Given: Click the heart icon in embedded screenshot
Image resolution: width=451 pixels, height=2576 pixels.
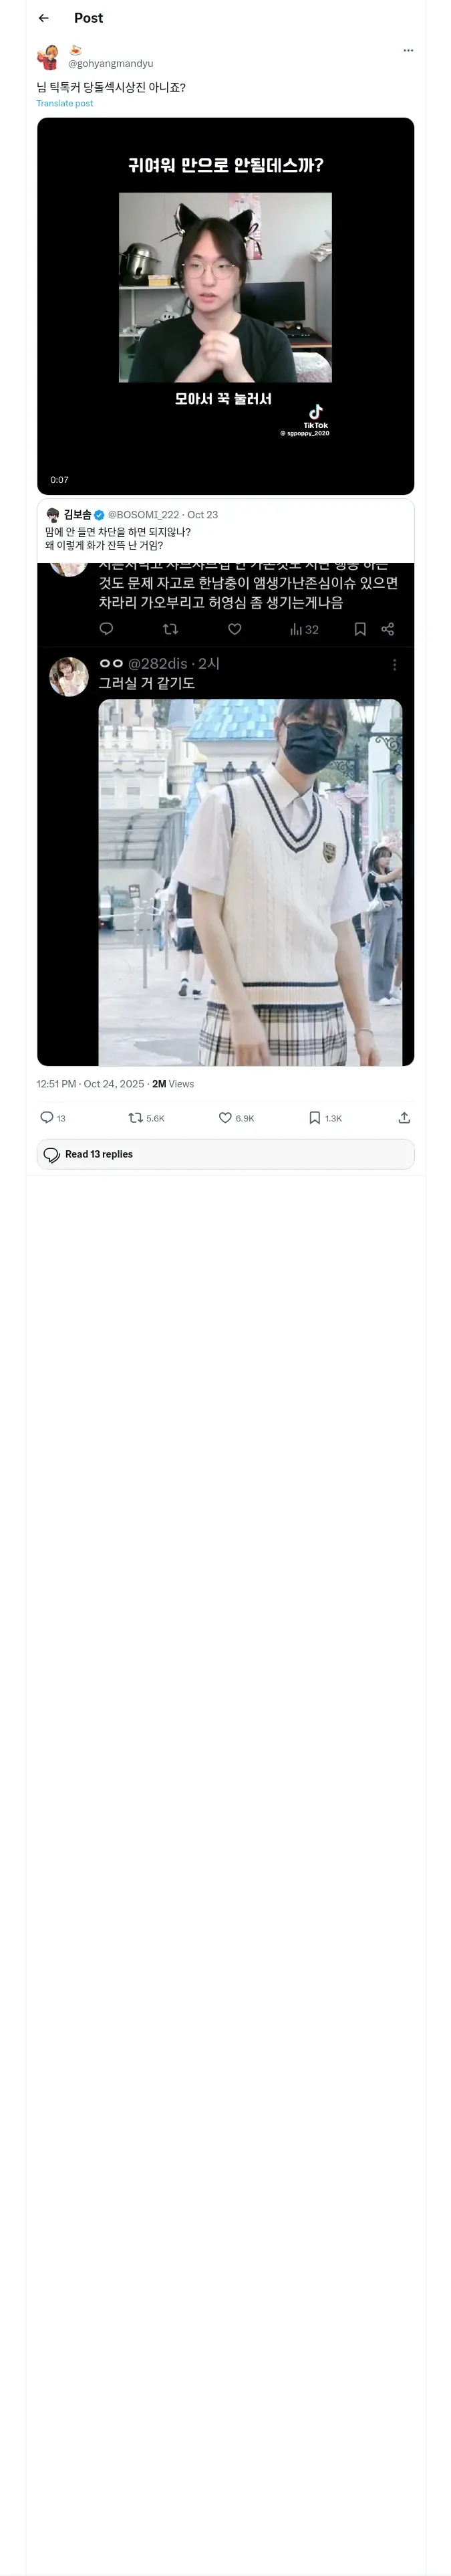Looking at the screenshot, I should tap(235, 629).
